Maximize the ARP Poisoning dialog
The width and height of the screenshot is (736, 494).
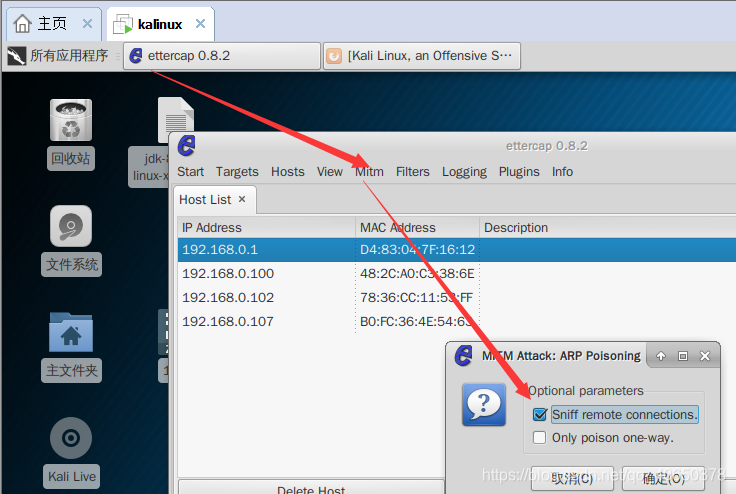tap(683, 356)
